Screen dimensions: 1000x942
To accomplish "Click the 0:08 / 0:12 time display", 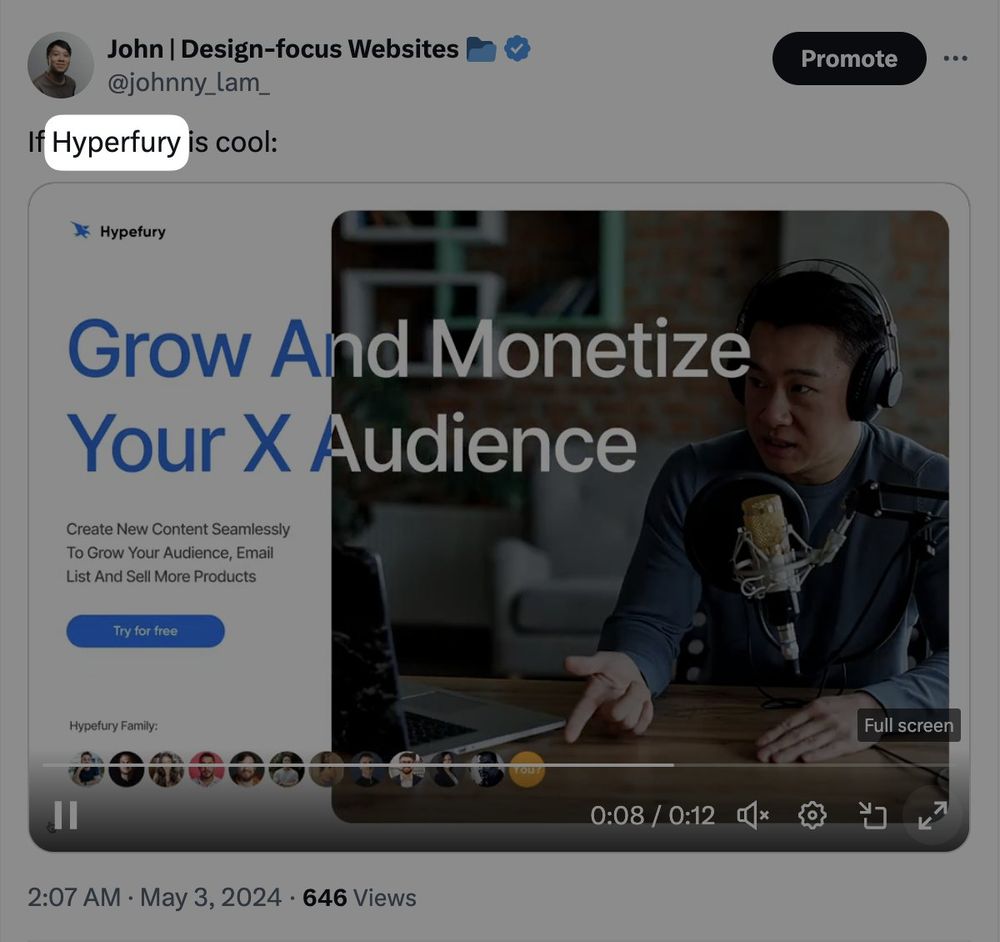I will point(652,816).
